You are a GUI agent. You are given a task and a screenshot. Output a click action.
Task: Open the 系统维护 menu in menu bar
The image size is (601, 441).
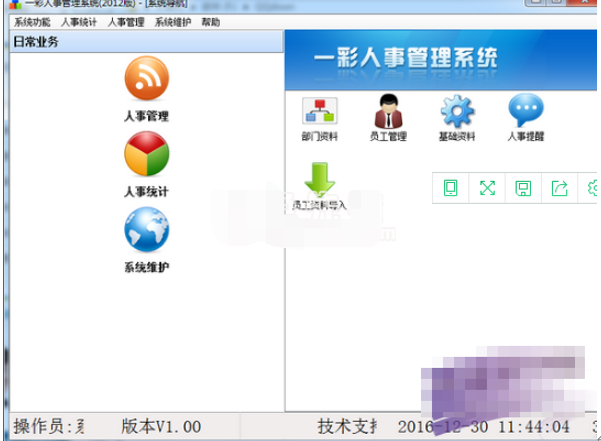point(173,22)
